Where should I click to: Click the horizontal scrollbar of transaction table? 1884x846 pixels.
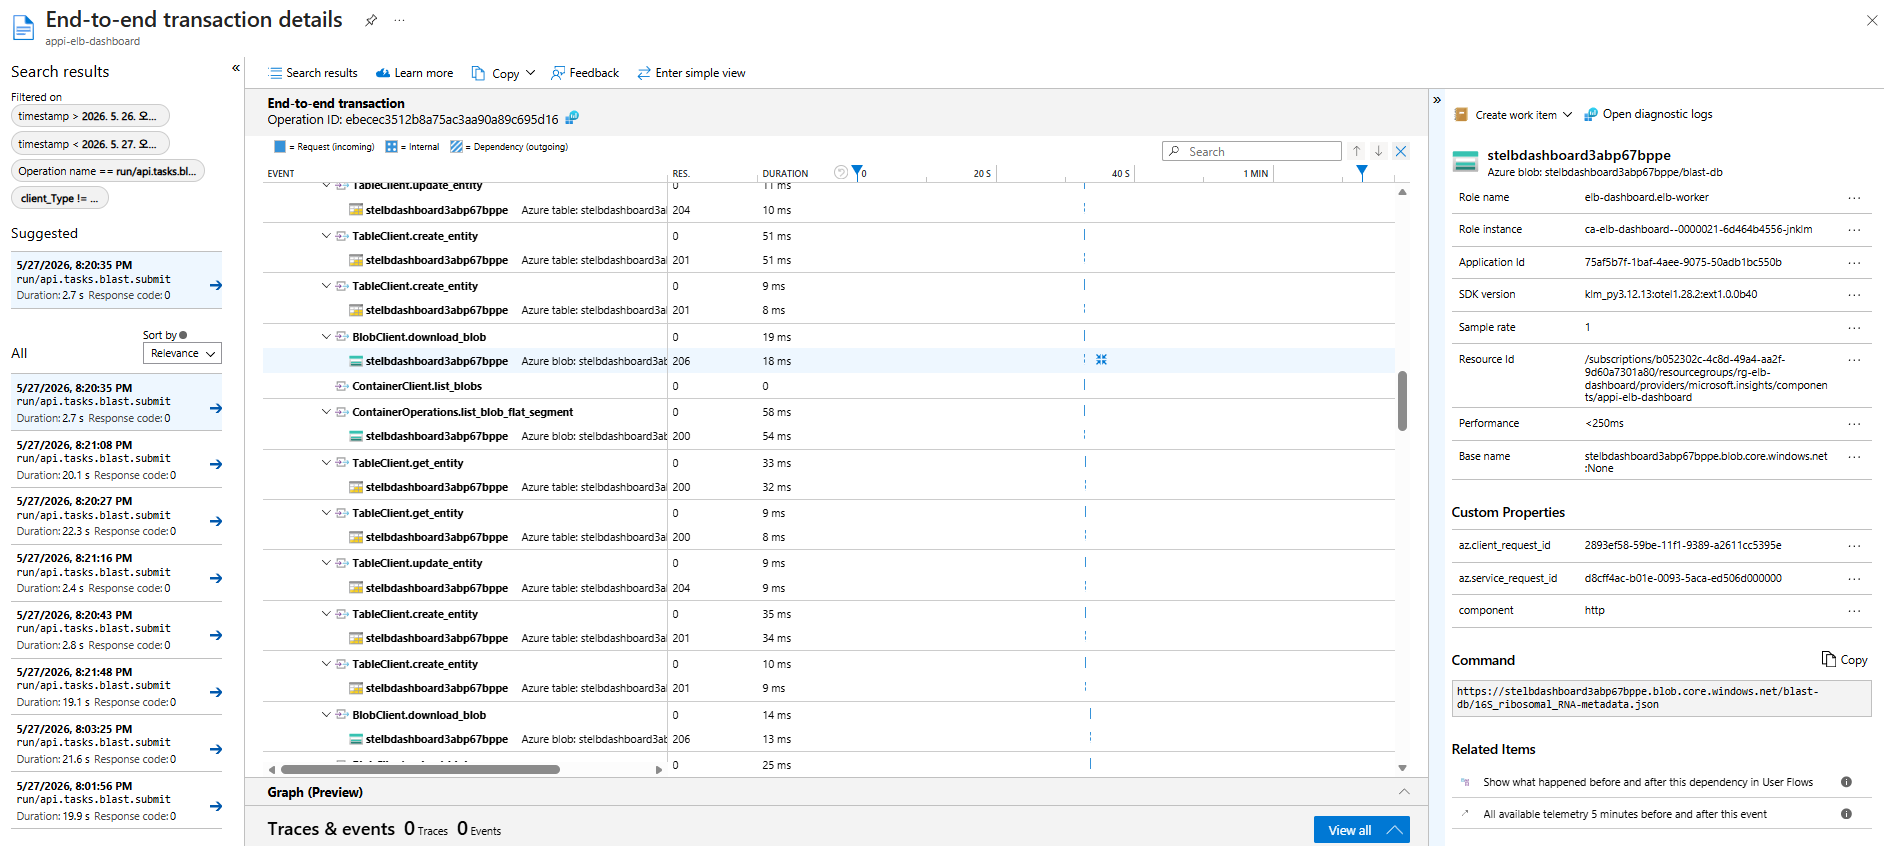coord(420,769)
